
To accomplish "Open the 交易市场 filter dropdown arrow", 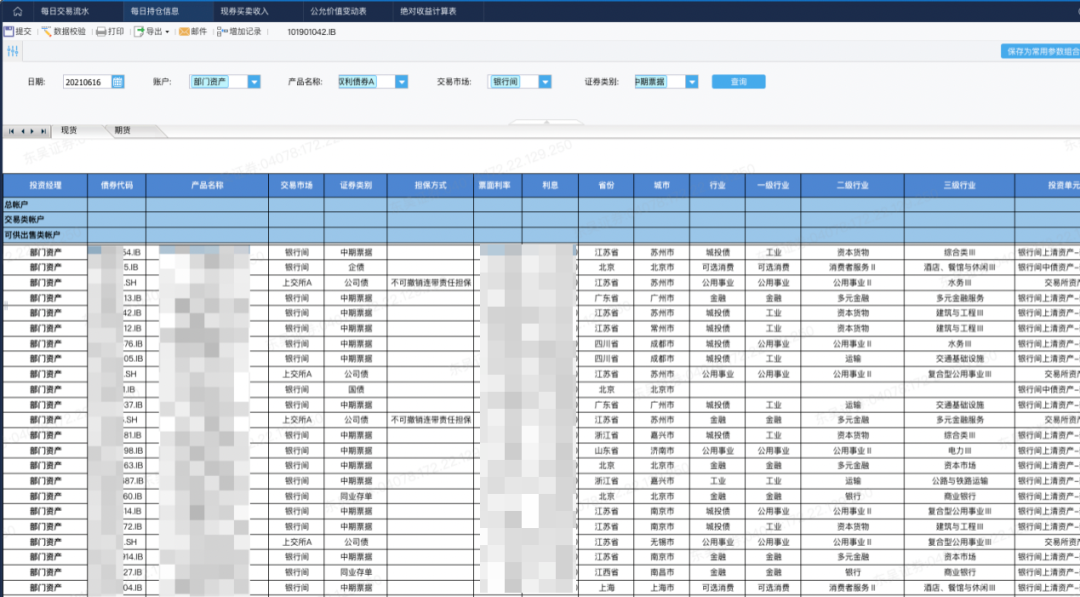I will click(545, 82).
